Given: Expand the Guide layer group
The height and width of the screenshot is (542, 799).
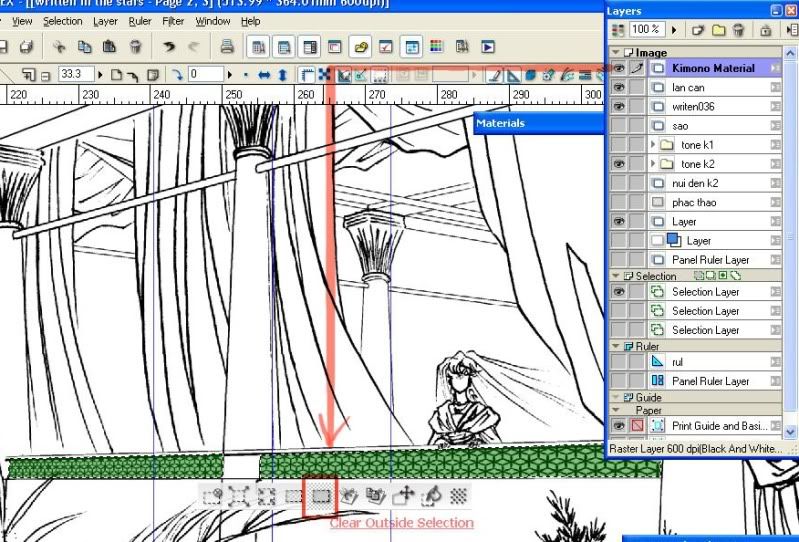Looking at the screenshot, I should (x=615, y=397).
